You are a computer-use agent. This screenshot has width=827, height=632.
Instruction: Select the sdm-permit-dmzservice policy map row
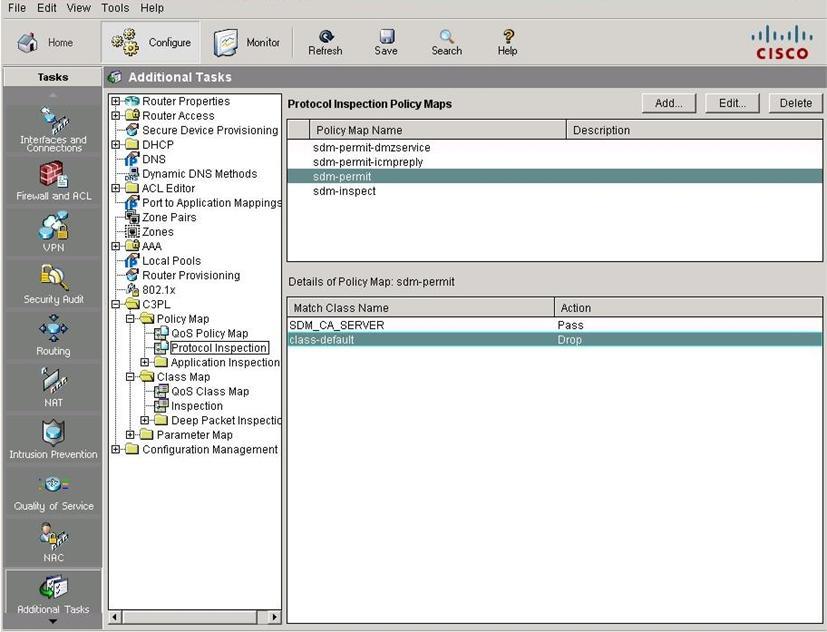[x=555, y=147]
